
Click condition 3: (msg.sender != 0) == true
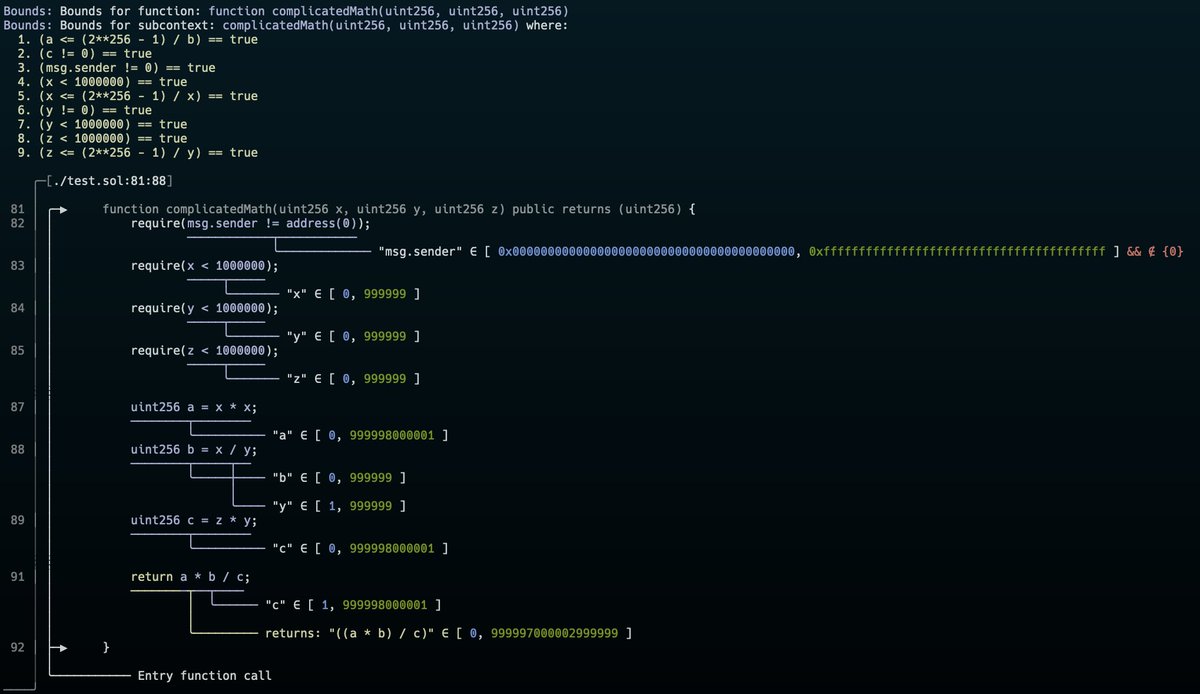point(117,67)
